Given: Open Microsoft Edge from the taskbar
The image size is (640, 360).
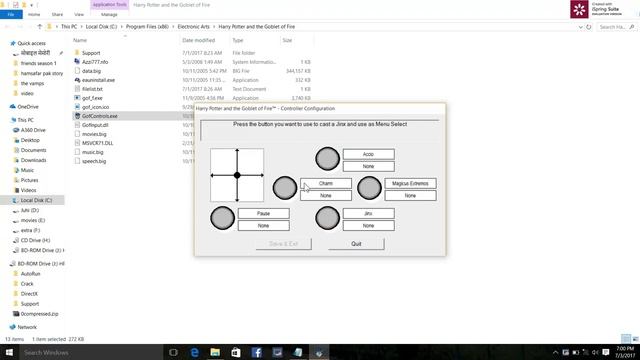Looking at the screenshot, I should [195, 352].
